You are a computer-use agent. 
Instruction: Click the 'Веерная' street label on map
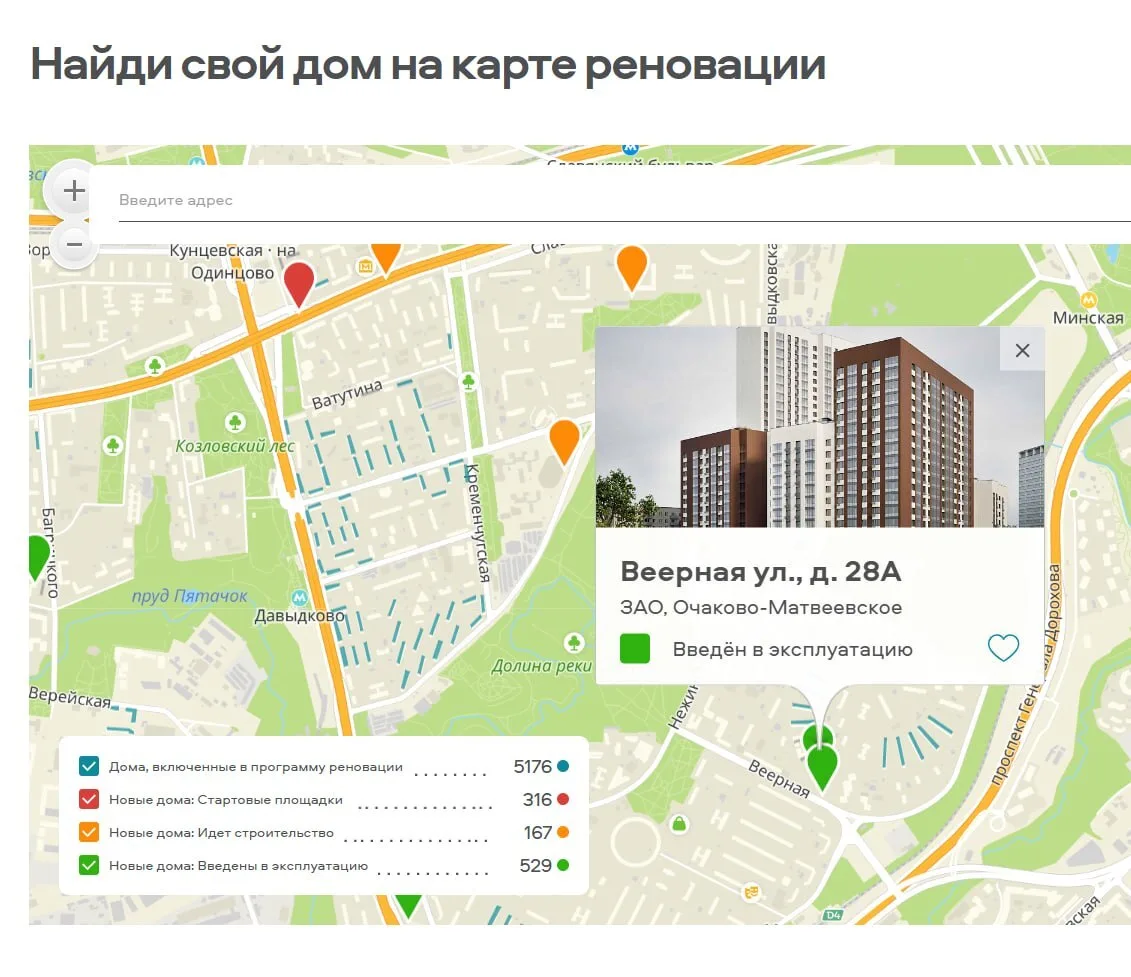click(779, 779)
